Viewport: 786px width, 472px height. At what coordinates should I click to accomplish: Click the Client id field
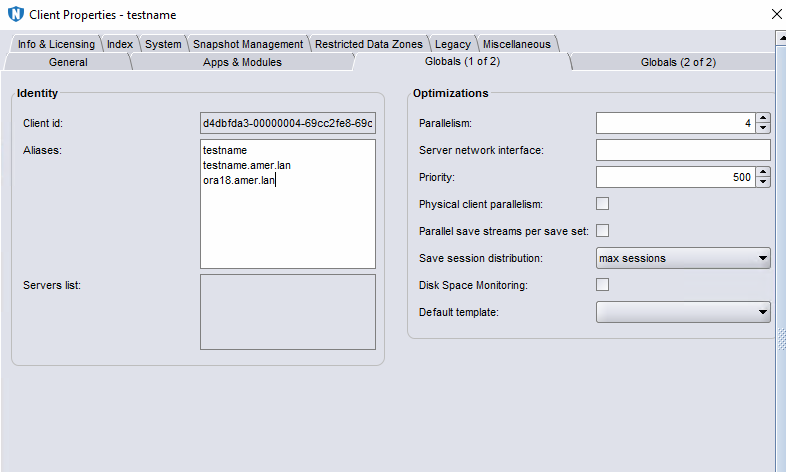coord(288,123)
